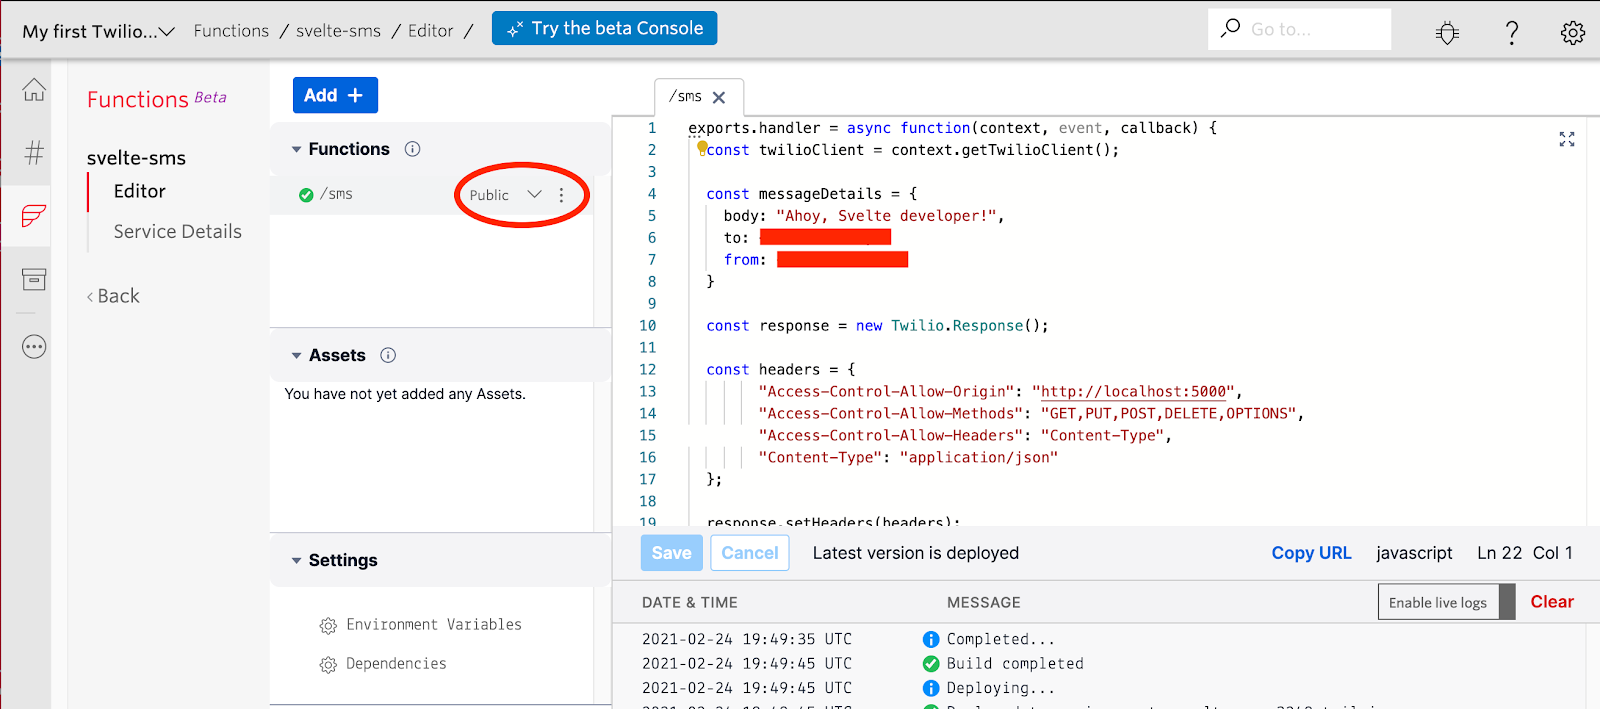Open the hash (#) icon in sidebar
Screen dimensions: 1600x709
[34, 152]
